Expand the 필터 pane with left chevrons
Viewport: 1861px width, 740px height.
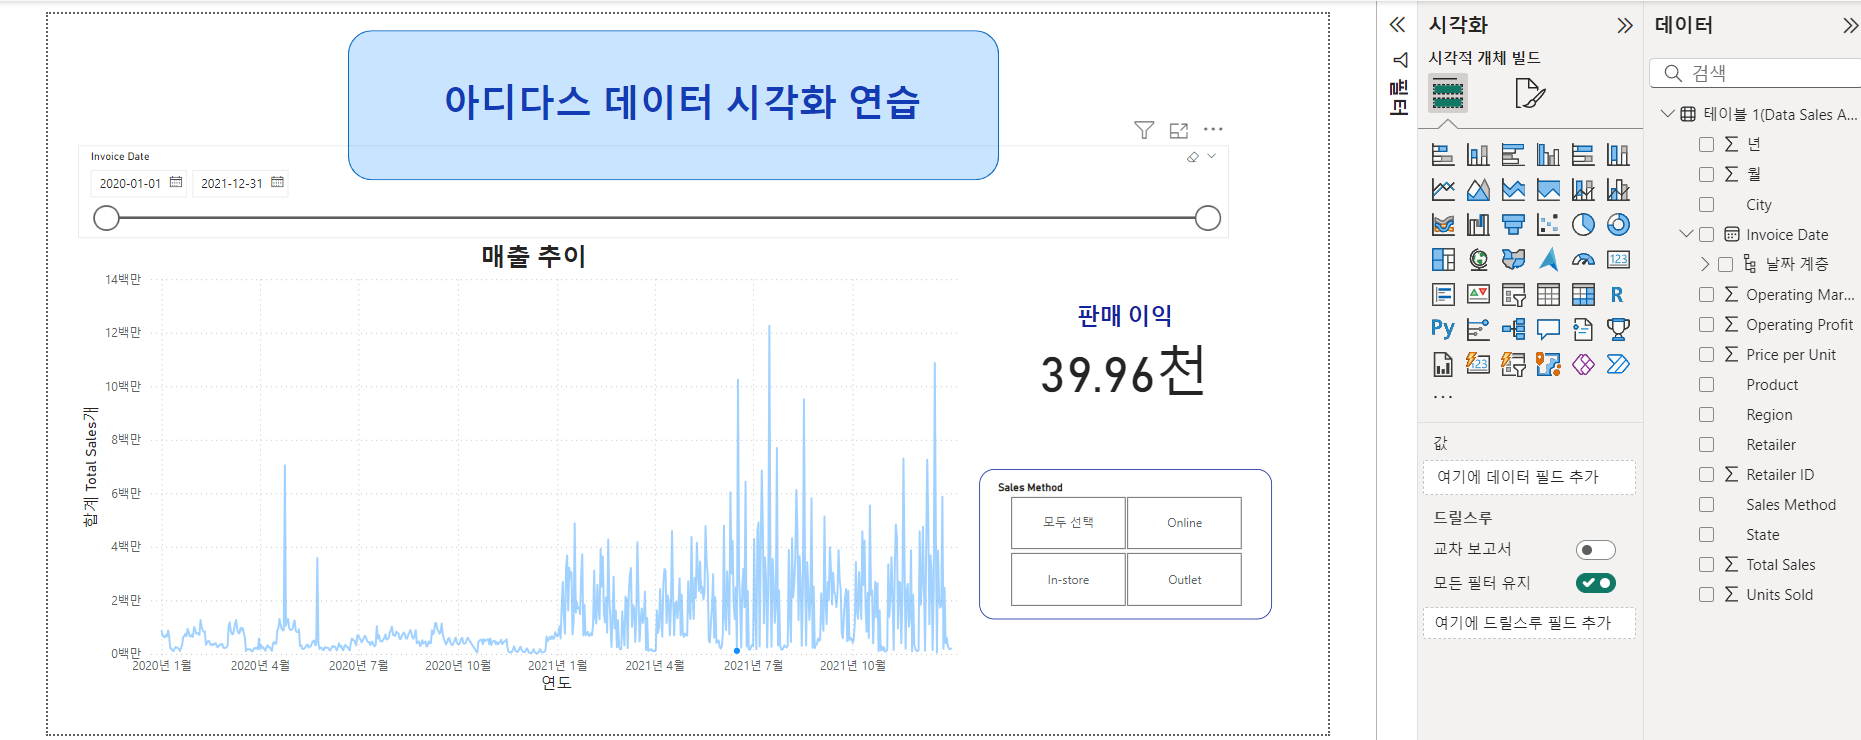(1398, 25)
